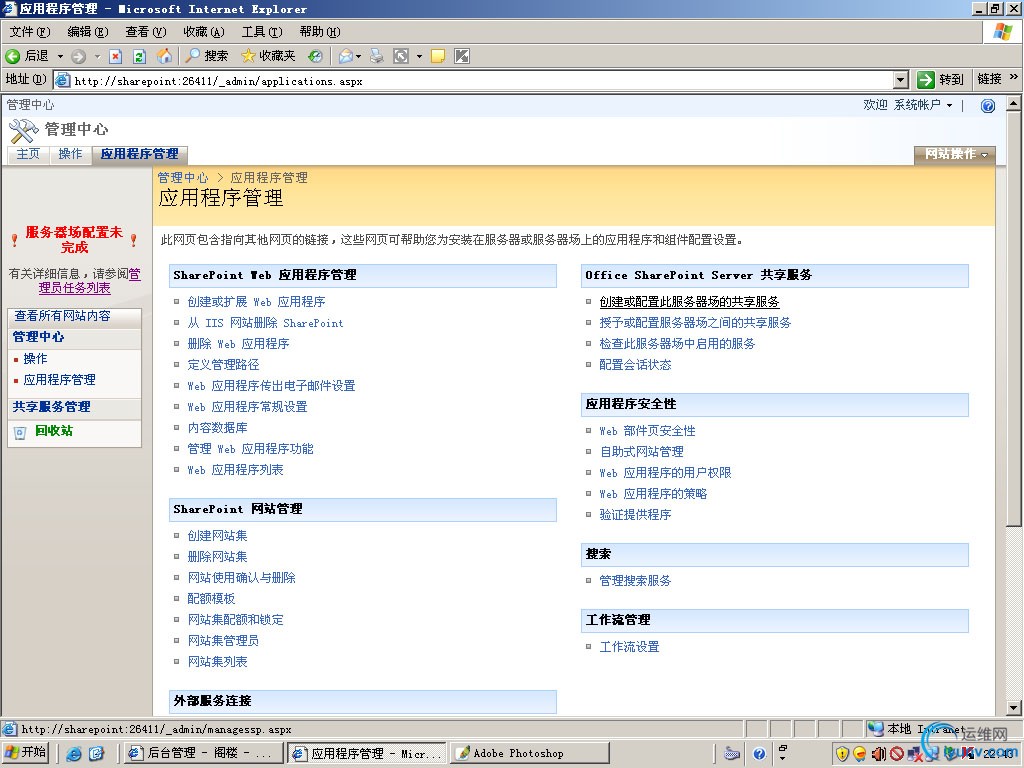1024x768 pixels.
Task: Switch to the 操作 tab
Action: [x=70, y=154]
